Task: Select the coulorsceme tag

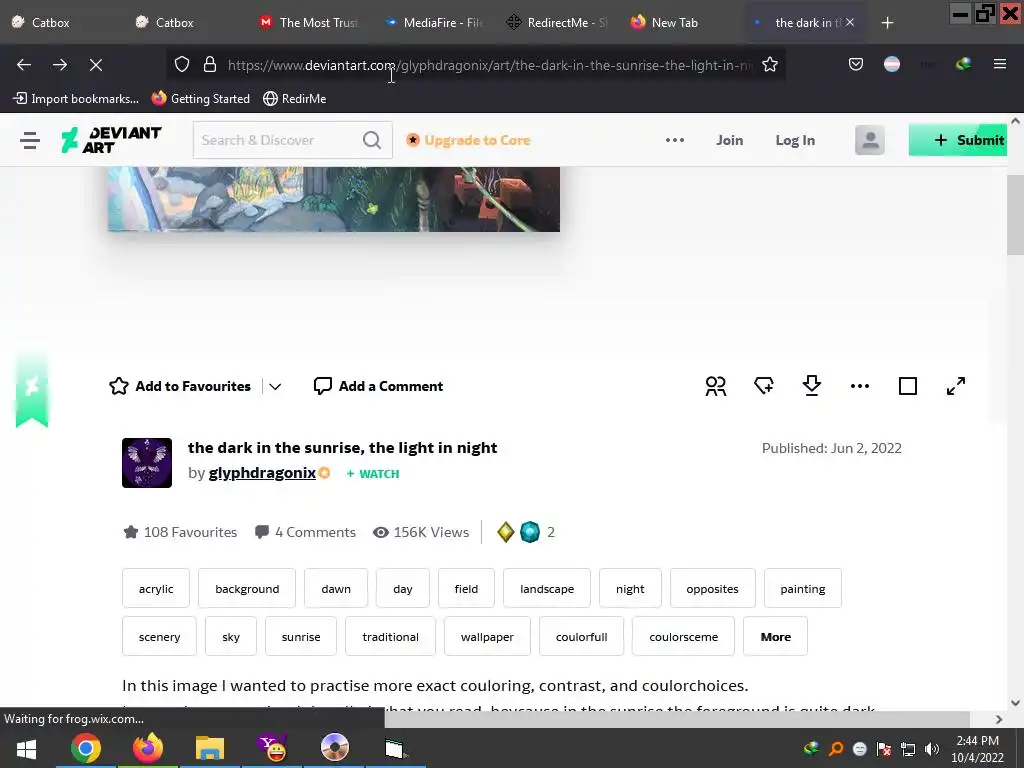Action: pyautogui.click(x=683, y=636)
